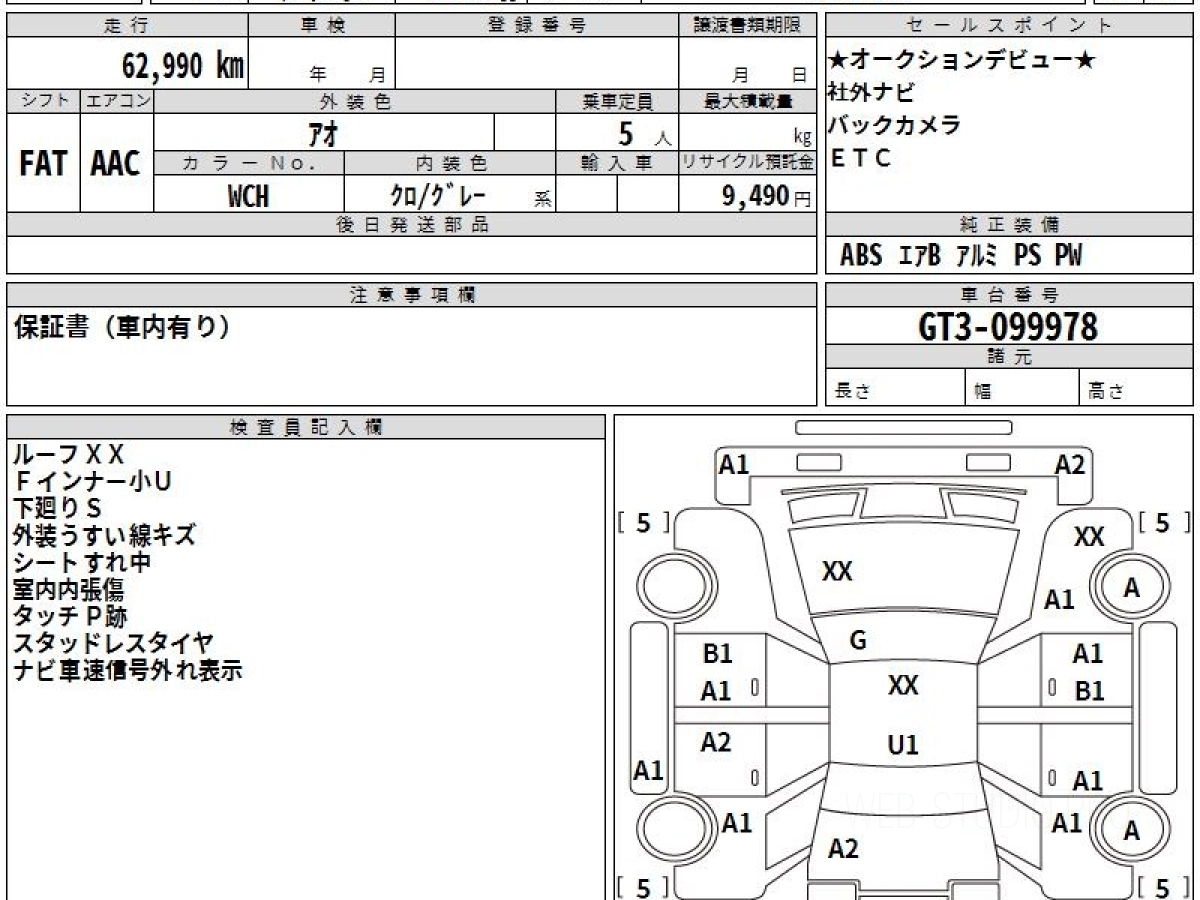This screenshot has width=1200, height=900.
Task: Click the FAT shift value
Action: [43, 164]
